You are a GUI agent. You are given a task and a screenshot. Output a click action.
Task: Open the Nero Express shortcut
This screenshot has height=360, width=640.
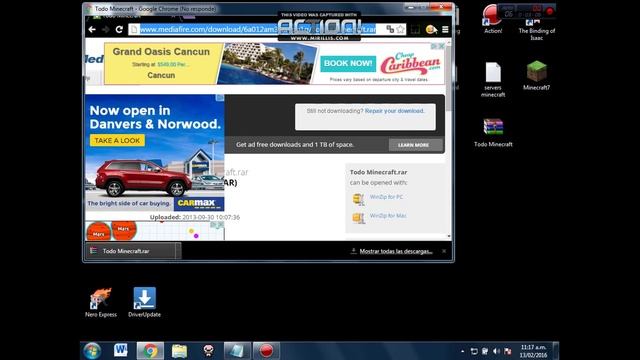[x=101, y=302]
